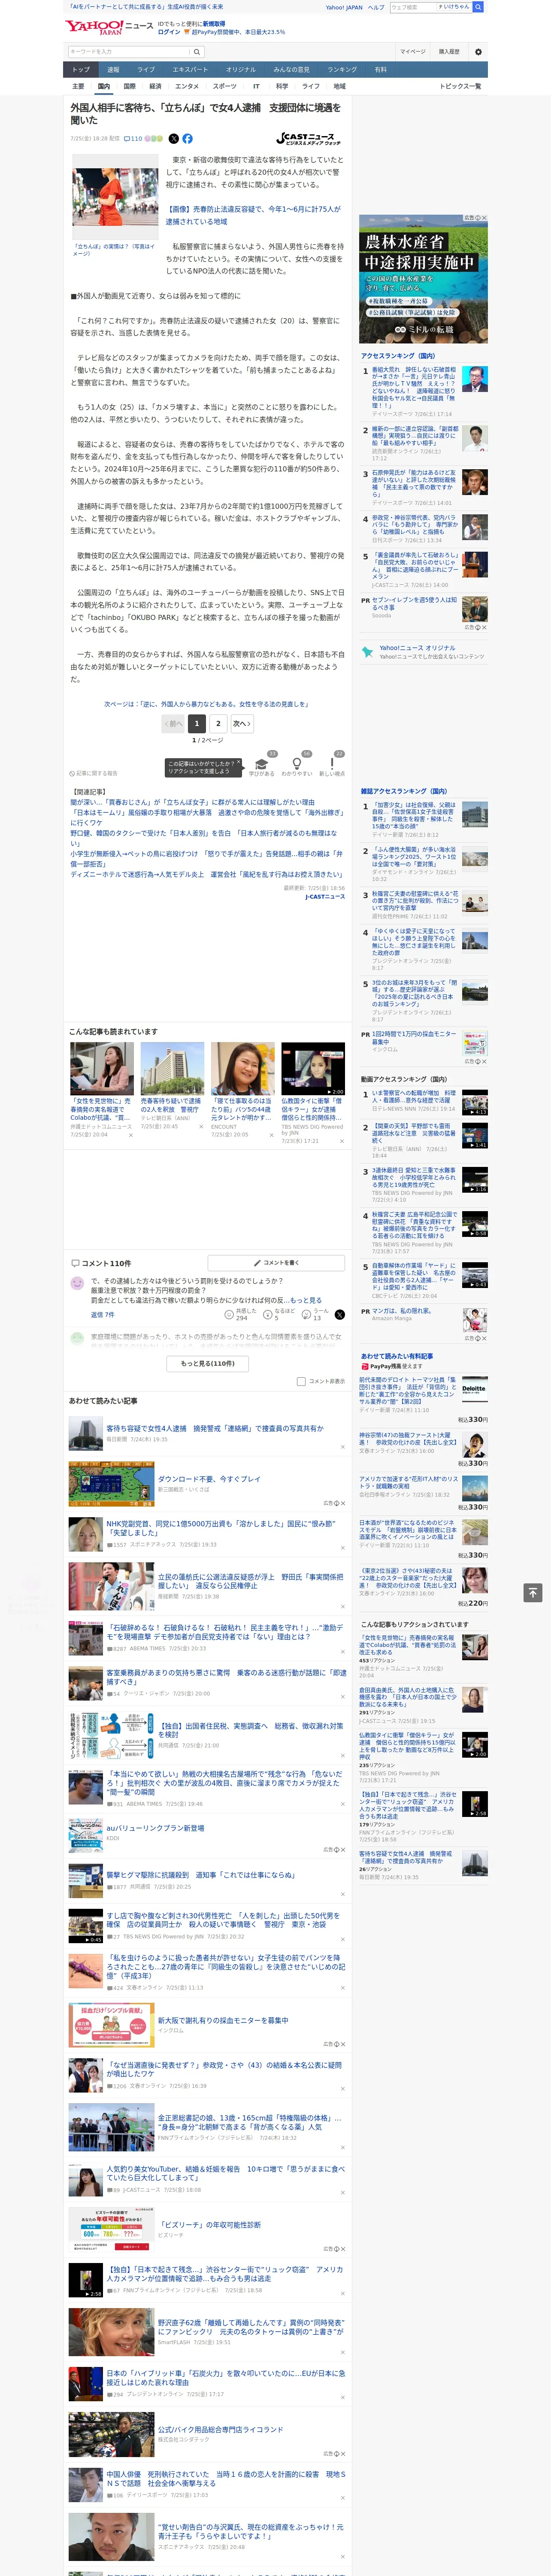Open 購入履歴 link

[x=449, y=51]
